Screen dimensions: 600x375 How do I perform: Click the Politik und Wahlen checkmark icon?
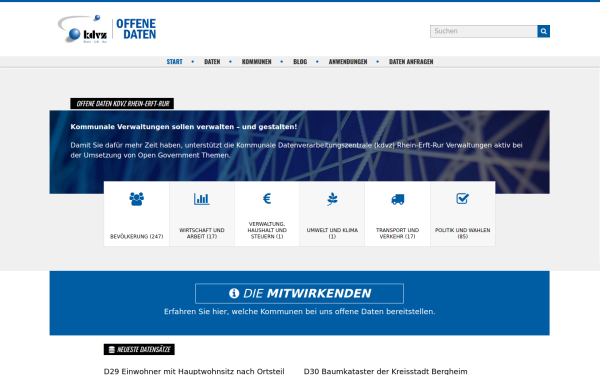tap(462, 199)
